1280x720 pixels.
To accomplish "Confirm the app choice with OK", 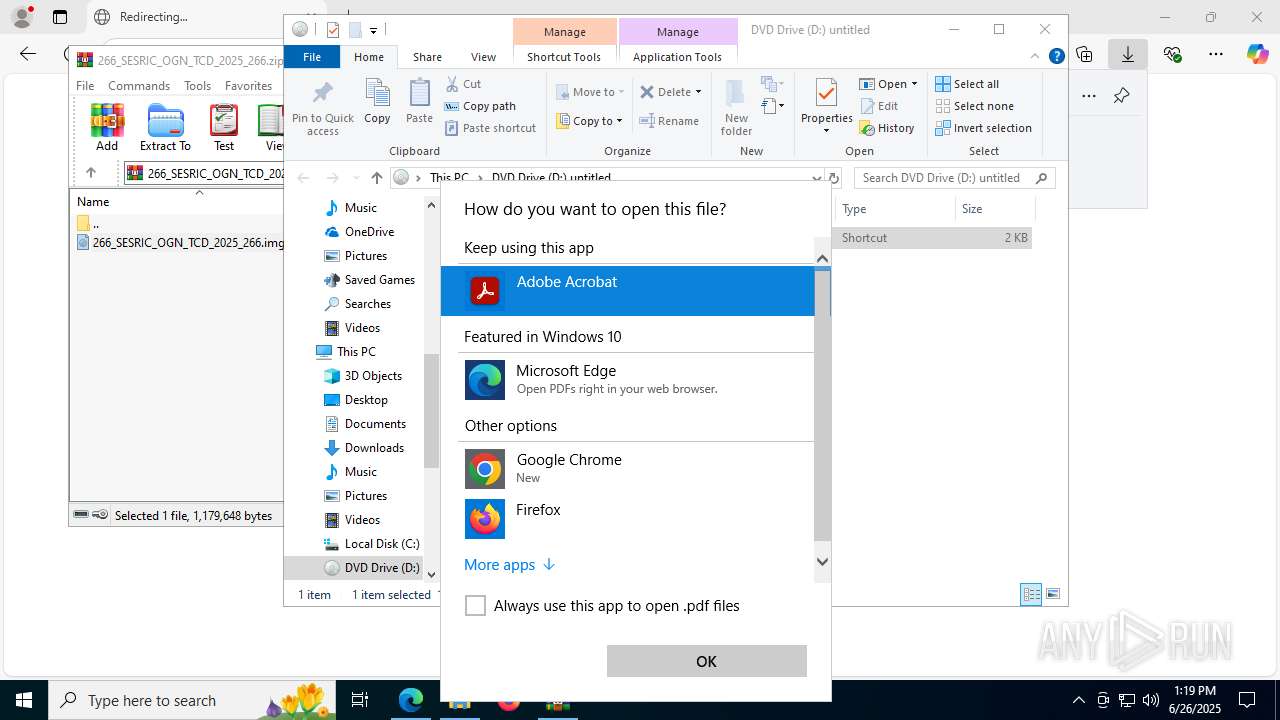I will pos(706,661).
